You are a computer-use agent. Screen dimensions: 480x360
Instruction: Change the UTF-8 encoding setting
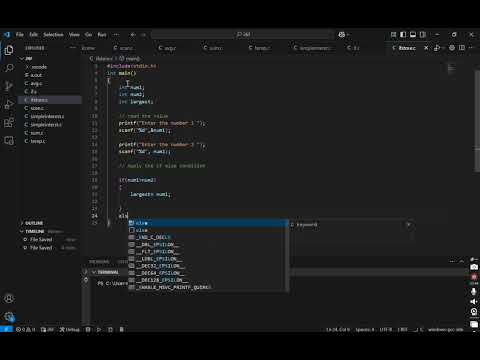(386, 329)
